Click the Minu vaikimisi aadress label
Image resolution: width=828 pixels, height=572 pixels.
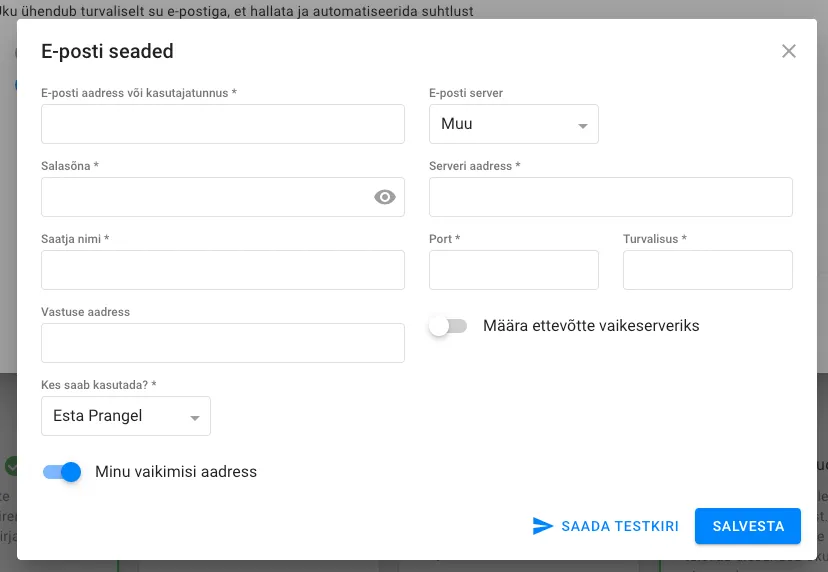click(176, 472)
